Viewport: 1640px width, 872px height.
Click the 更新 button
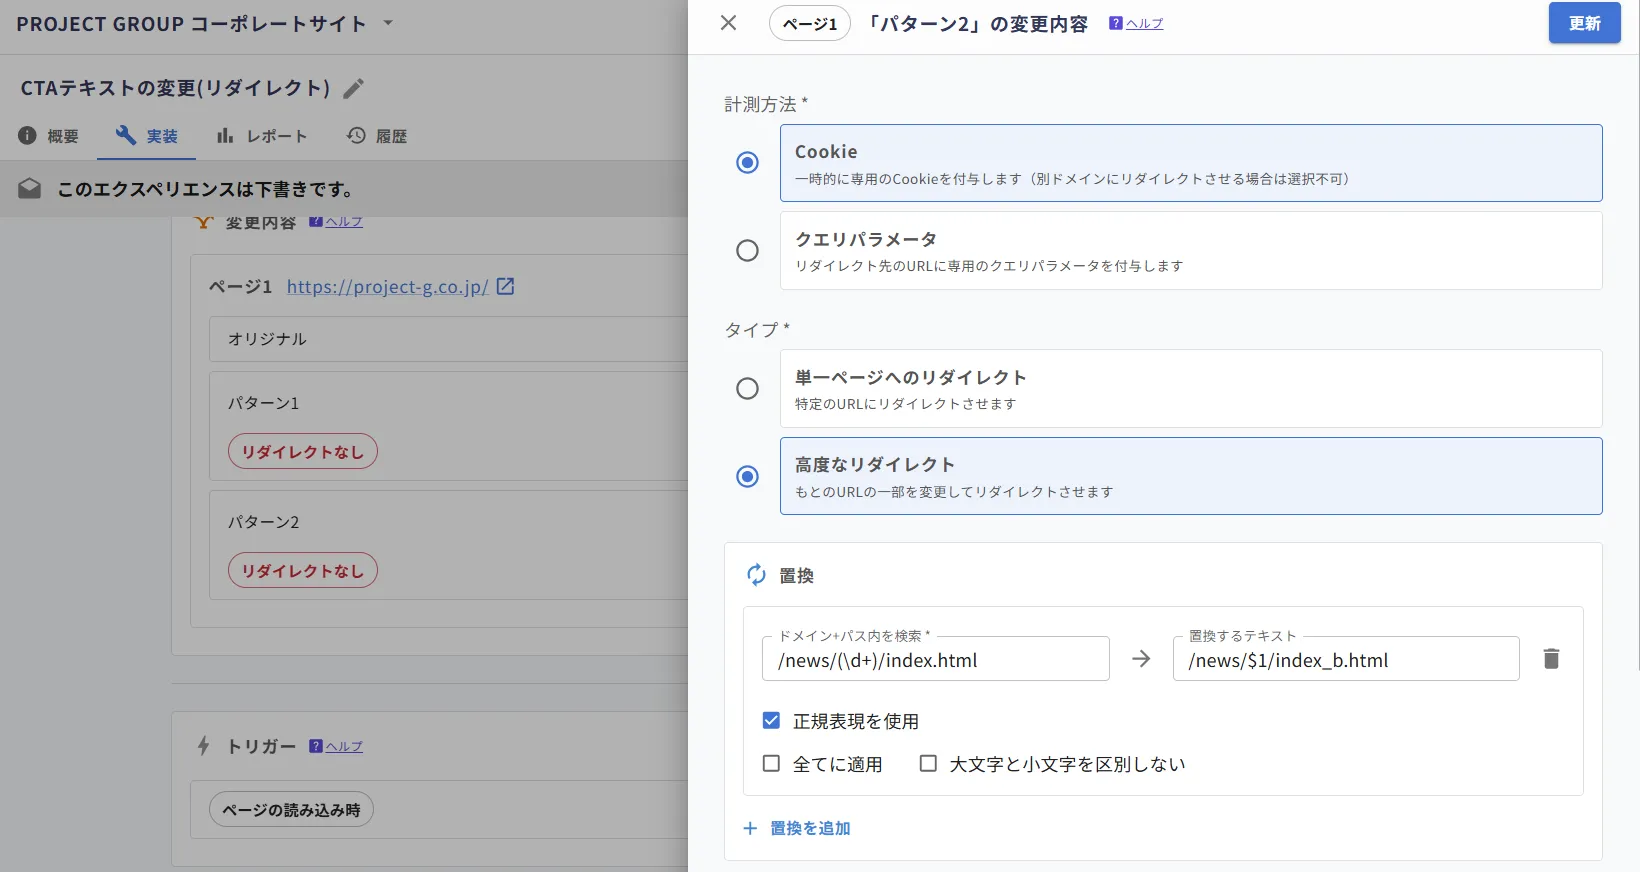(1584, 23)
